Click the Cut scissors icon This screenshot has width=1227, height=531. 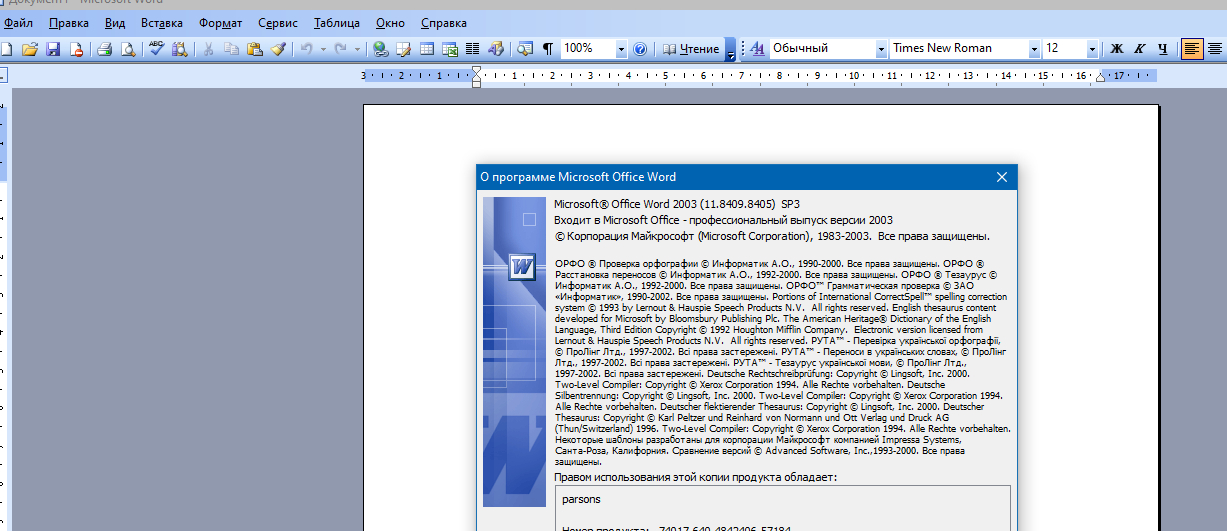click(x=209, y=48)
